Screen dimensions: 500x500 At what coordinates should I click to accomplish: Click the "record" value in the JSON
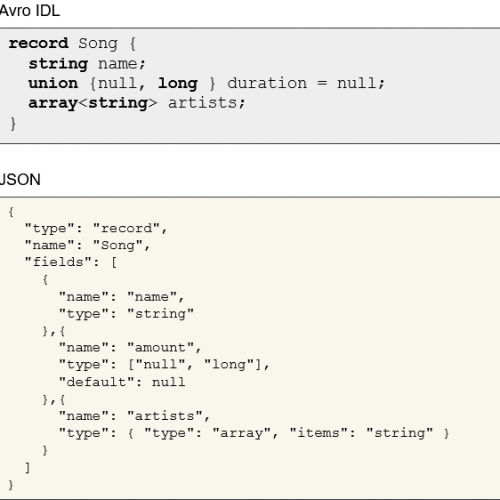point(126,228)
